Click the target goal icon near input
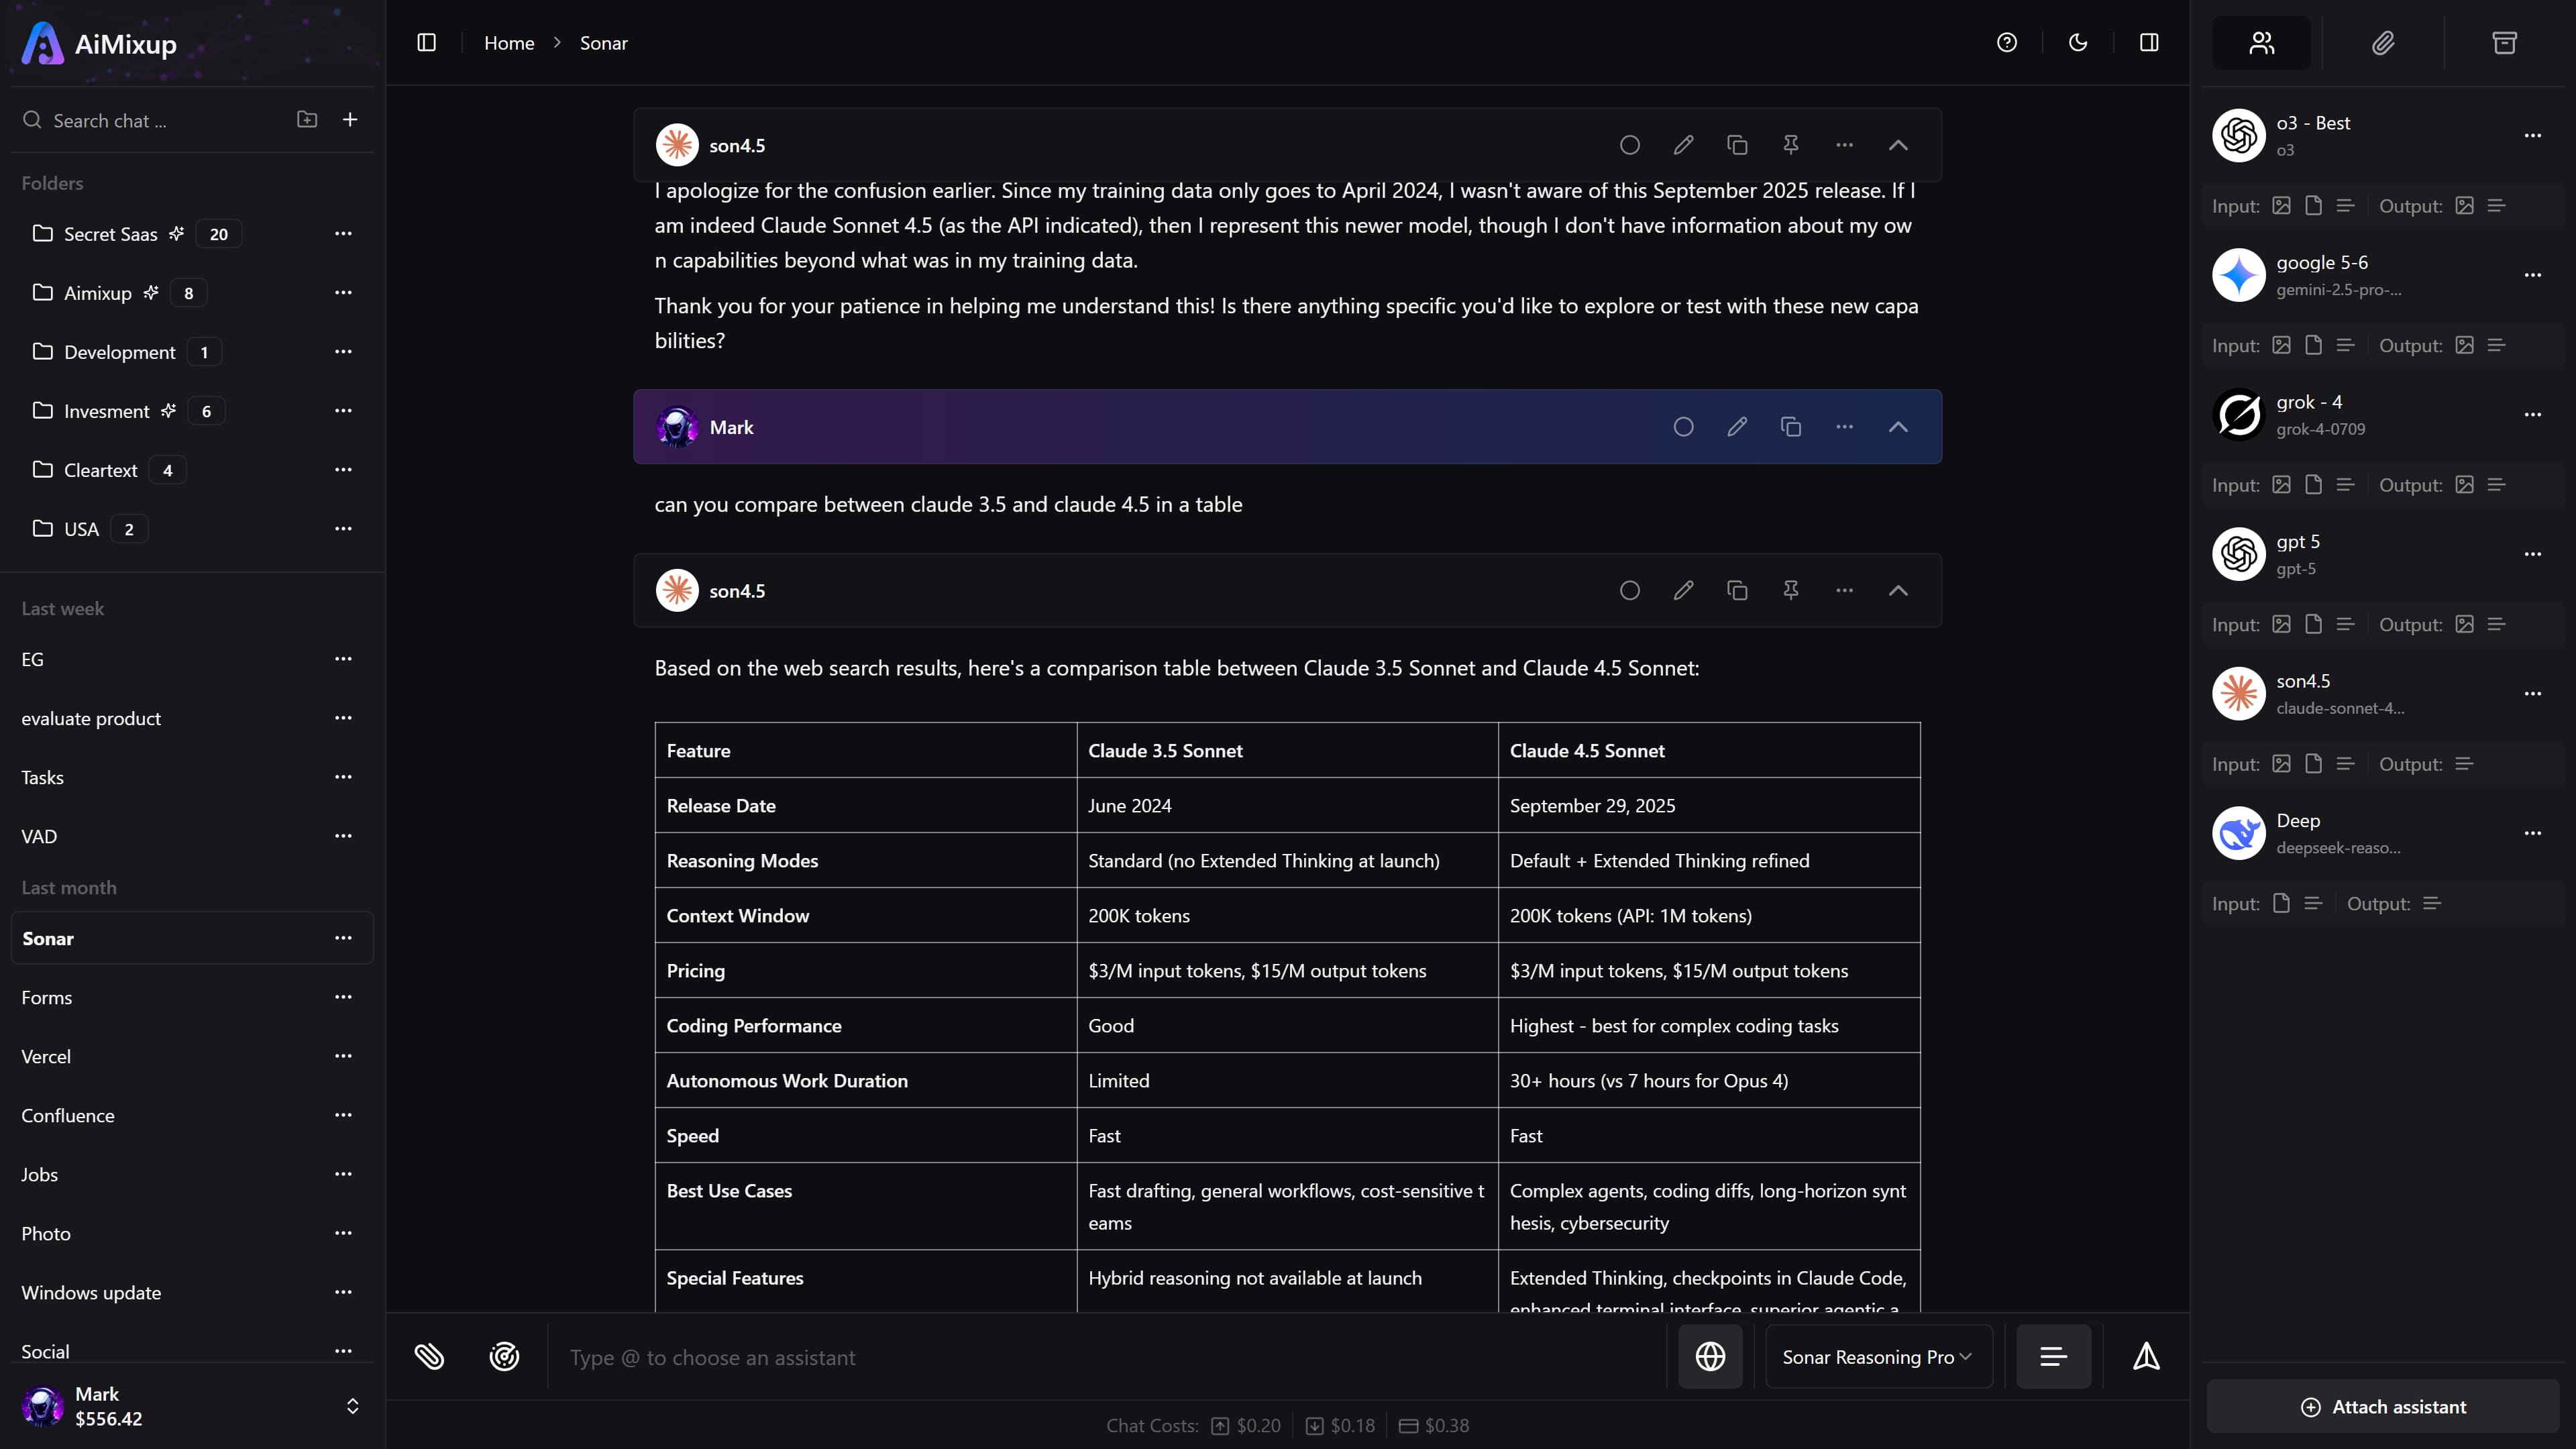 point(504,1357)
